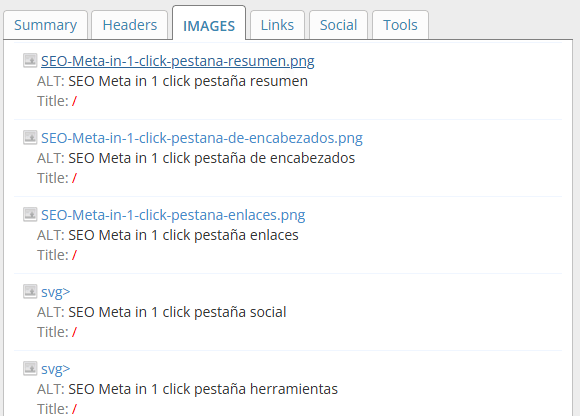Click image icon for the pestaña herramientas entry
Screen dimensions: 580x416
click(30, 368)
